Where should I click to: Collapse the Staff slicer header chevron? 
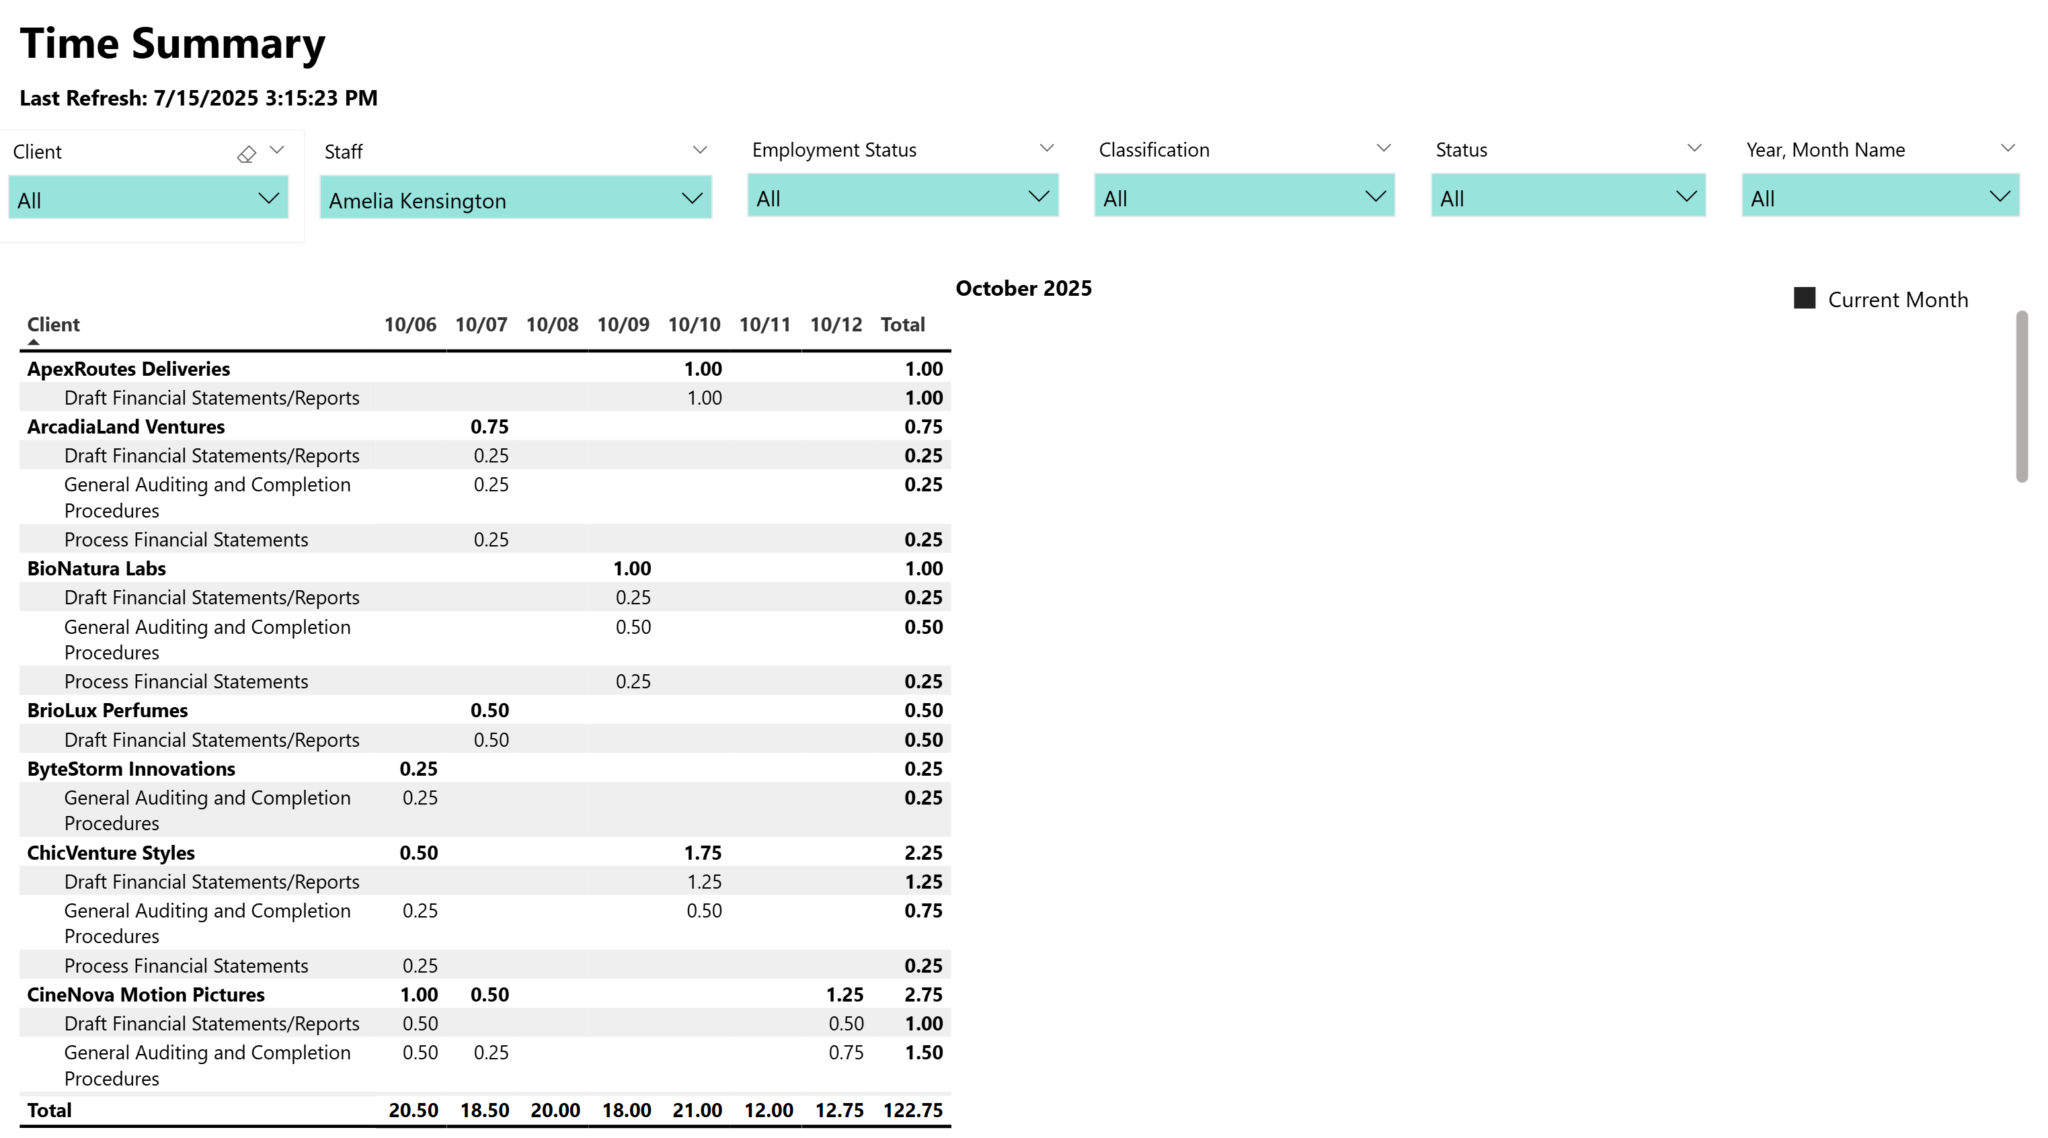pyautogui.click(x=700, y=150)
